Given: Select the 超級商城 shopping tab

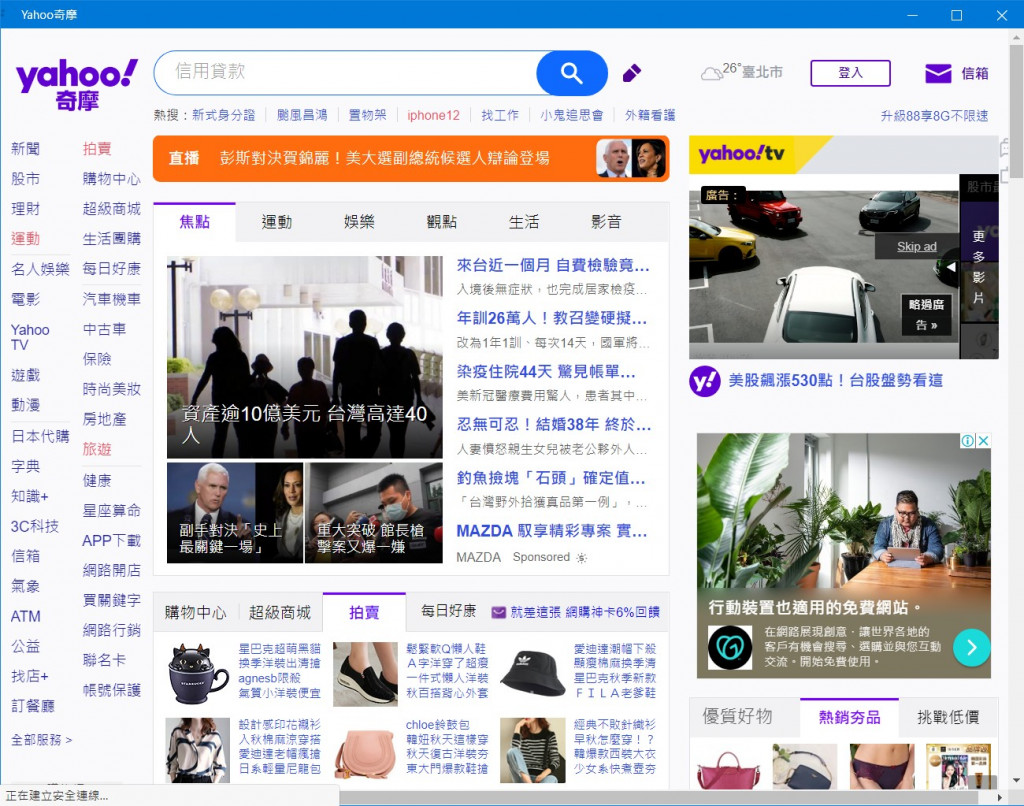Looking at the screenshot, I should coord(280,613).
